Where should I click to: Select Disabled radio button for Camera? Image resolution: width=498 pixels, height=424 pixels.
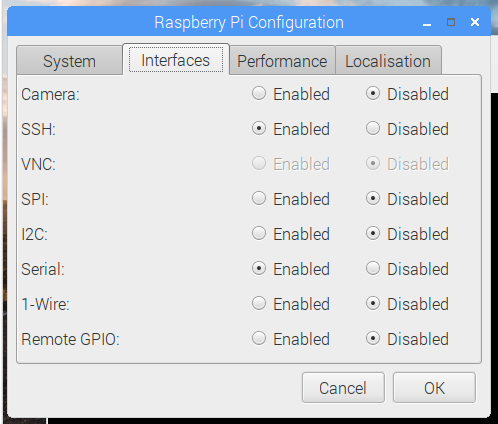373,93
